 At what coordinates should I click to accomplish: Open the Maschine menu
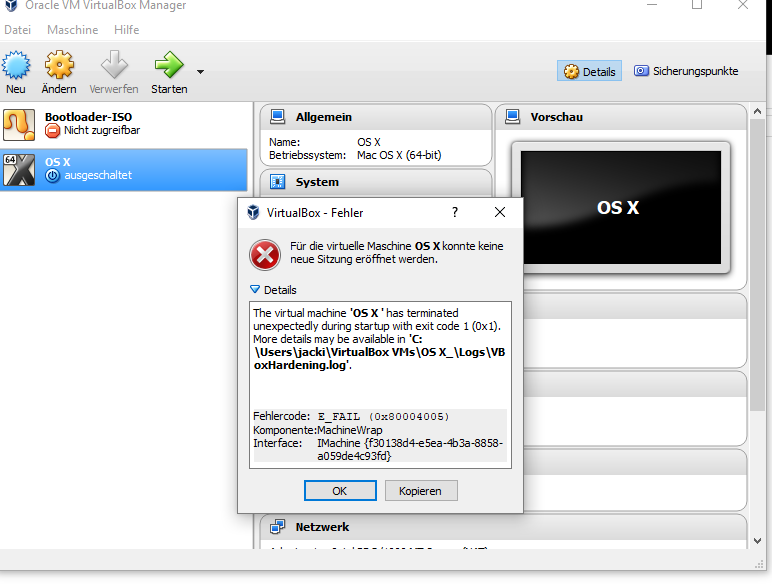click(72, 30)
